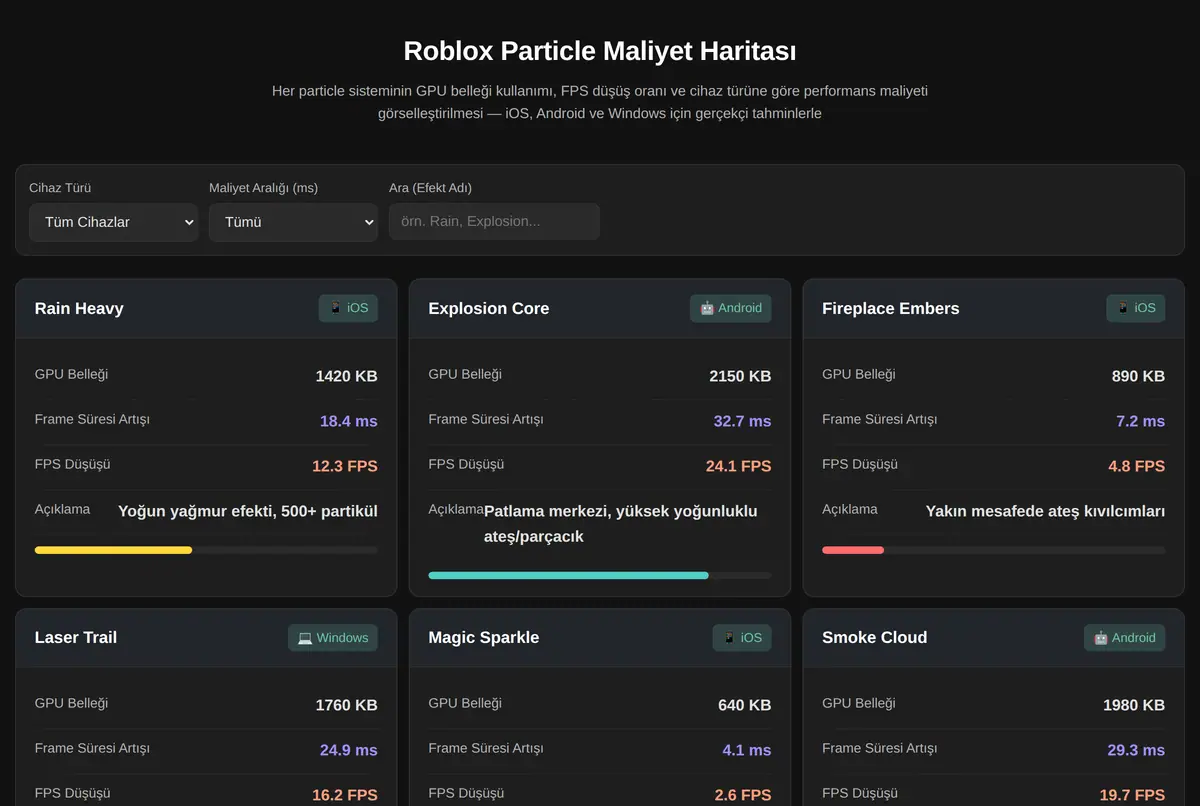
Task: Select the Laser Trail card title
Action: click(76, 638)
